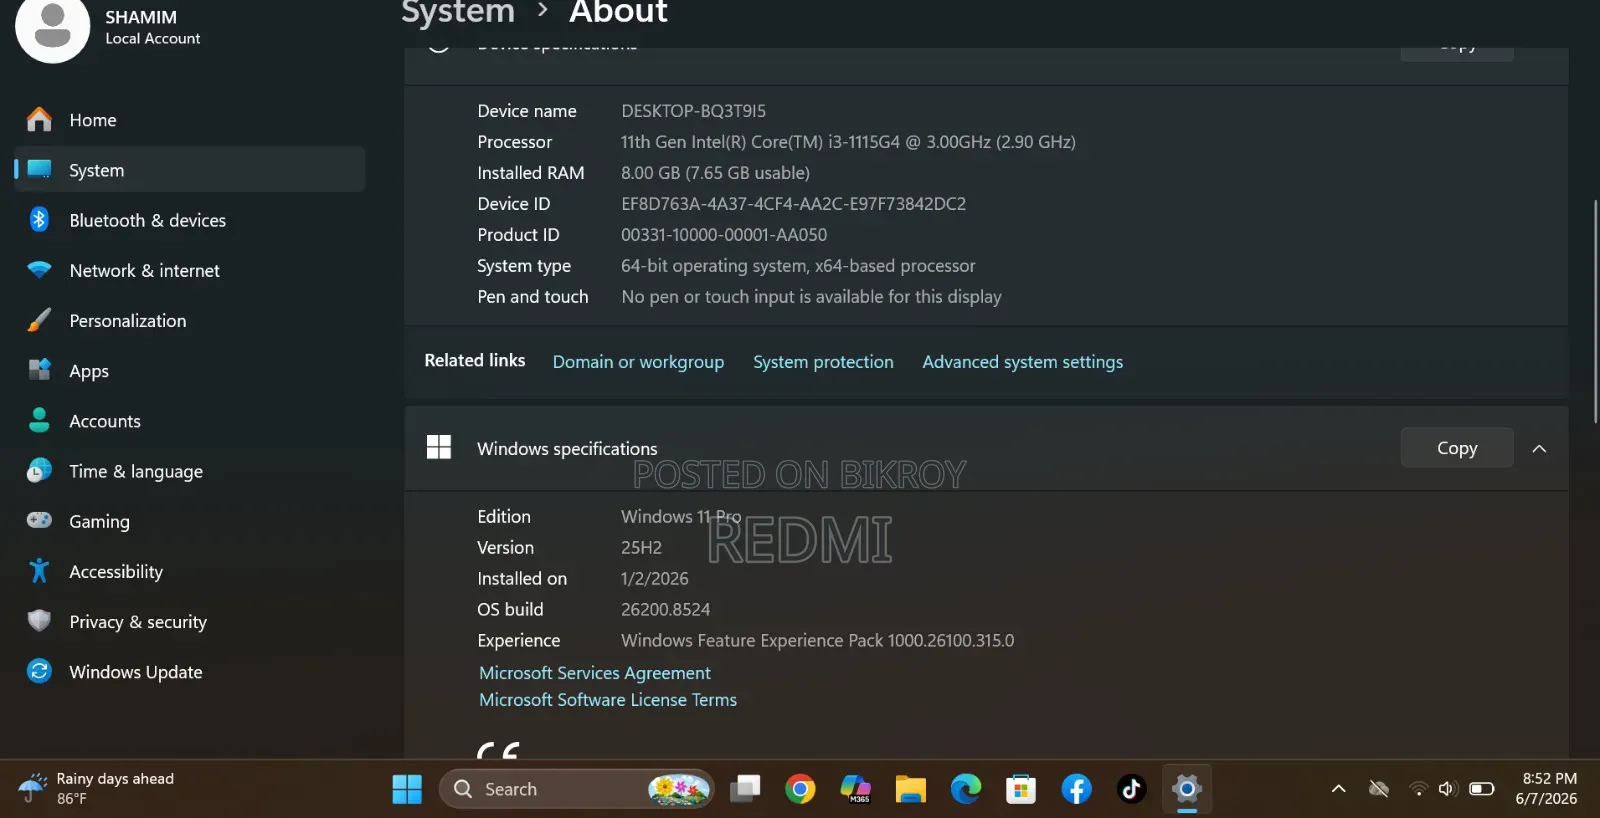Screen dimensions: 1600x818
Task: Open TikTok from the taskbar
Action: [1131, 789]
